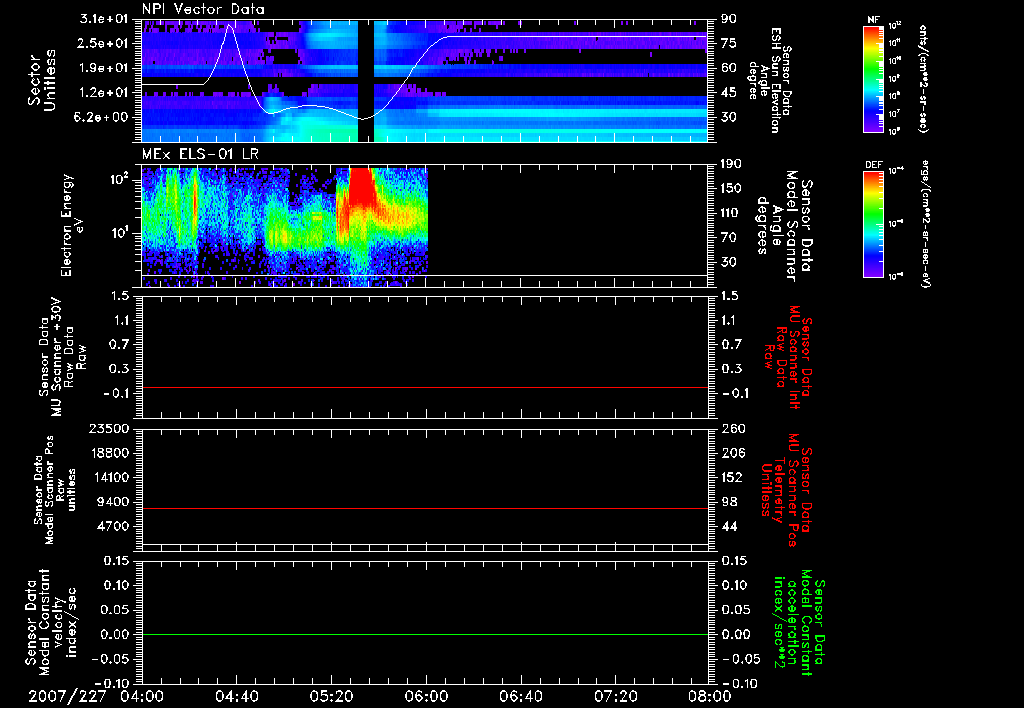The image size is (1024, 708).
Task: Select the 'ergs/(cm**2-sr-sec-eV)' units label
Action: tap(925, 225)
